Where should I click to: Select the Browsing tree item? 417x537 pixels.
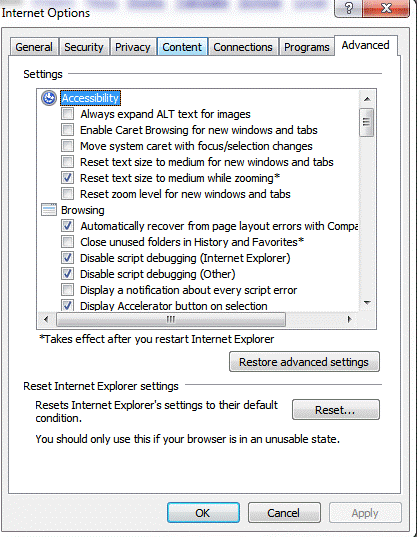[x=83, y=210]
